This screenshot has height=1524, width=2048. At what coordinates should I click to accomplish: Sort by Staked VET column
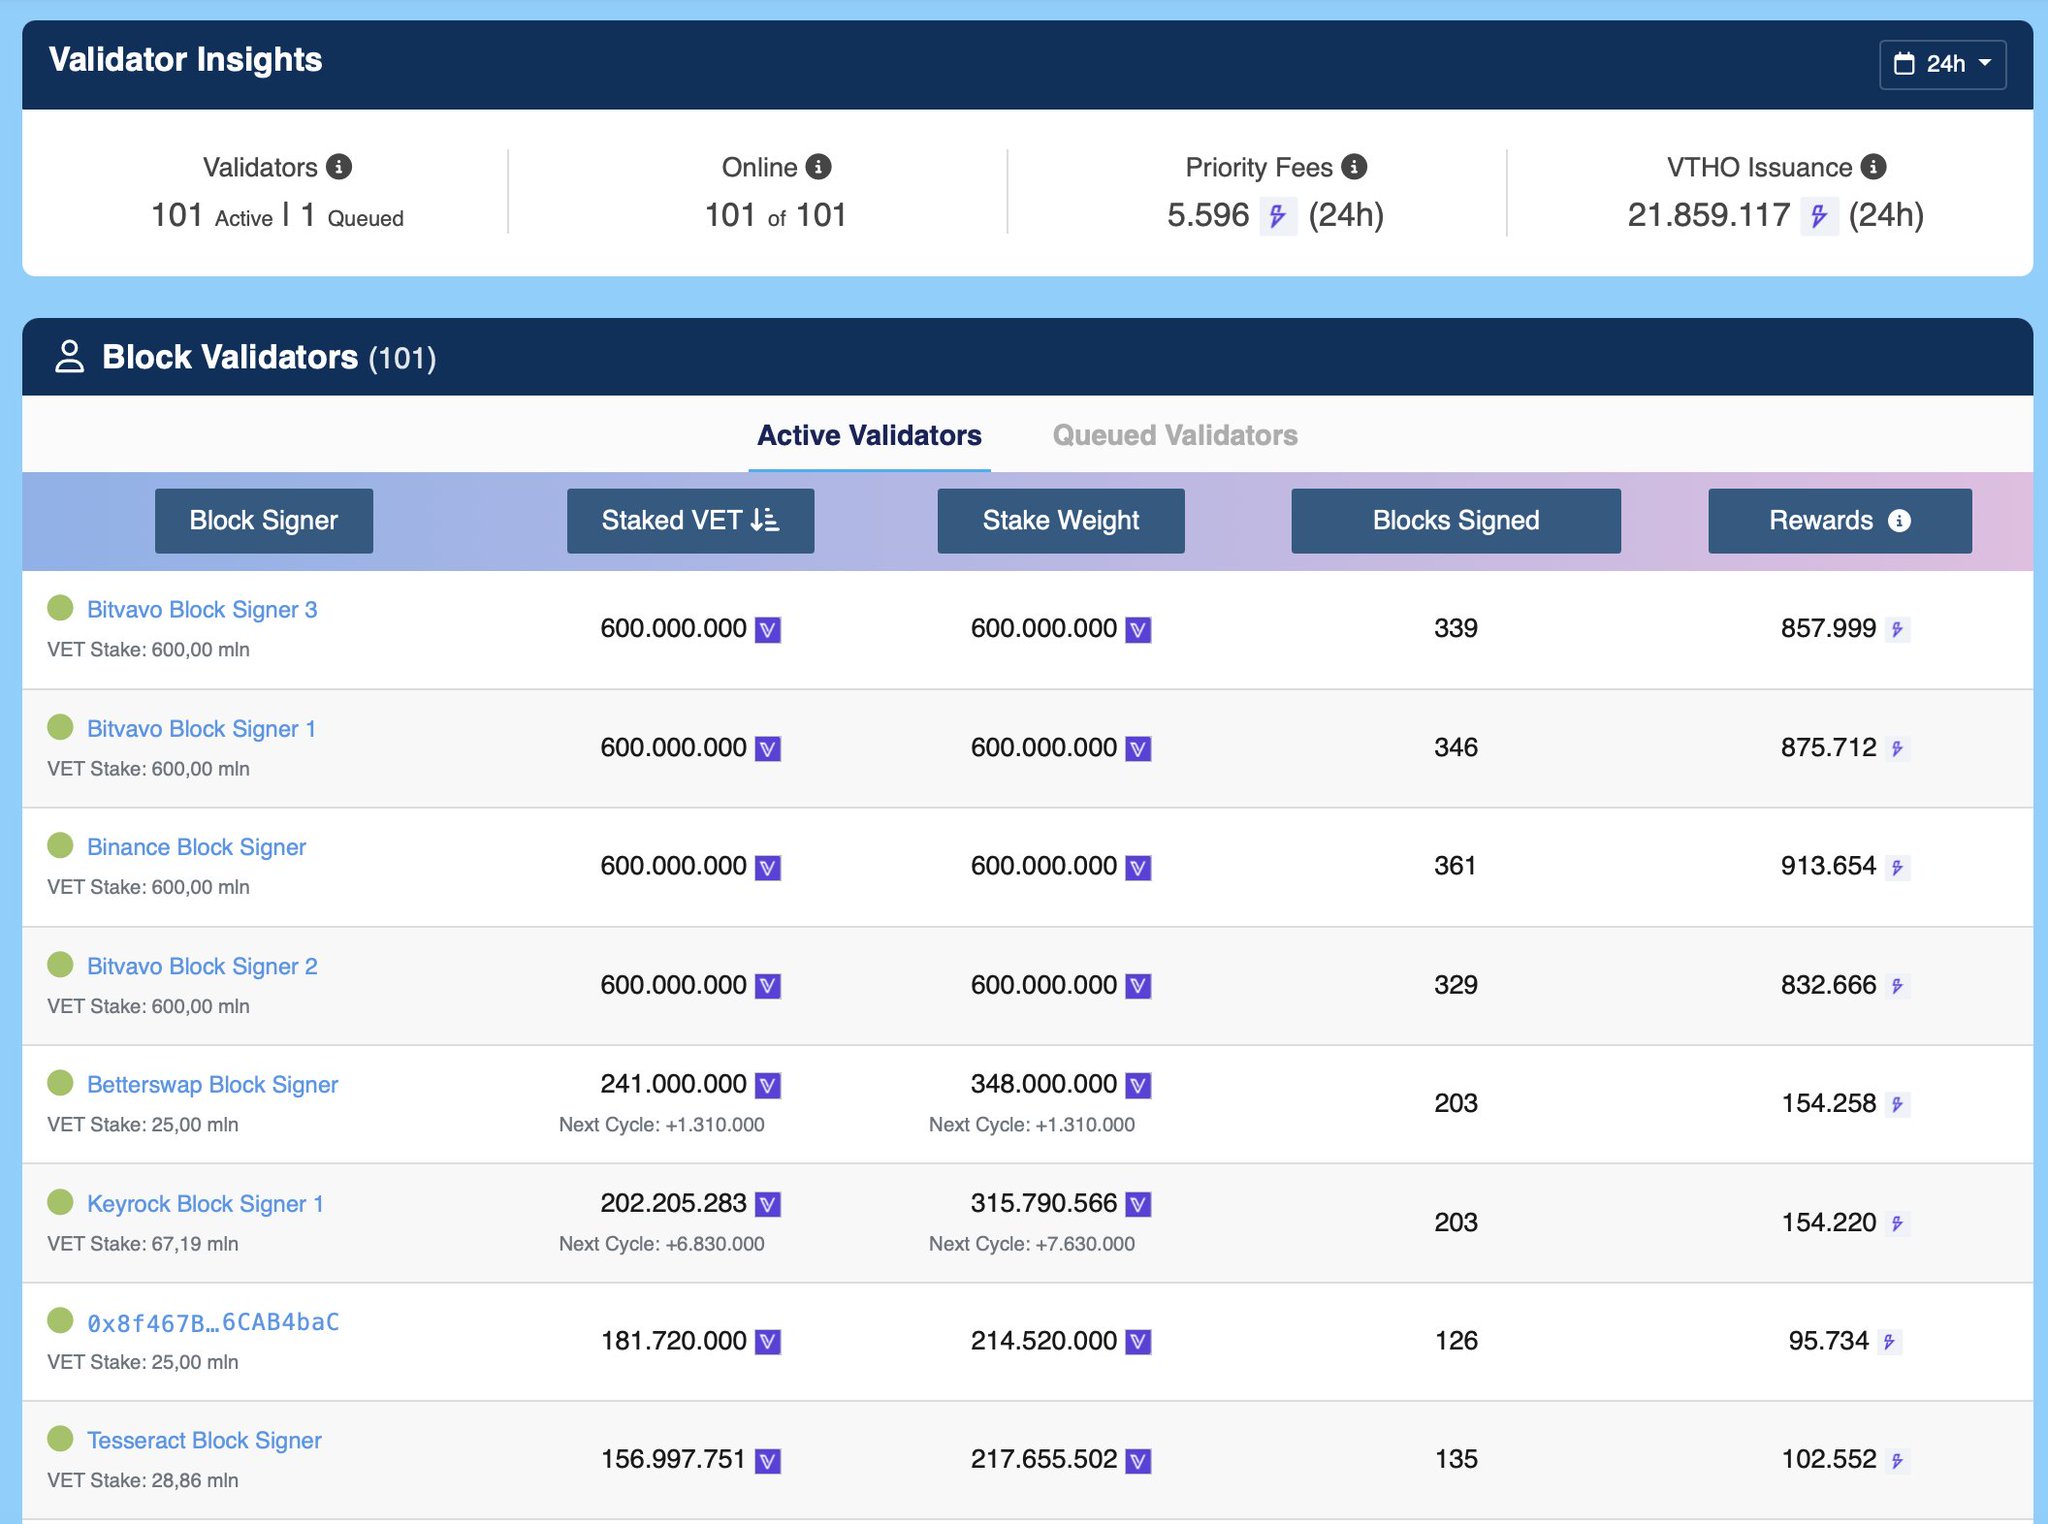pos(690,521)
